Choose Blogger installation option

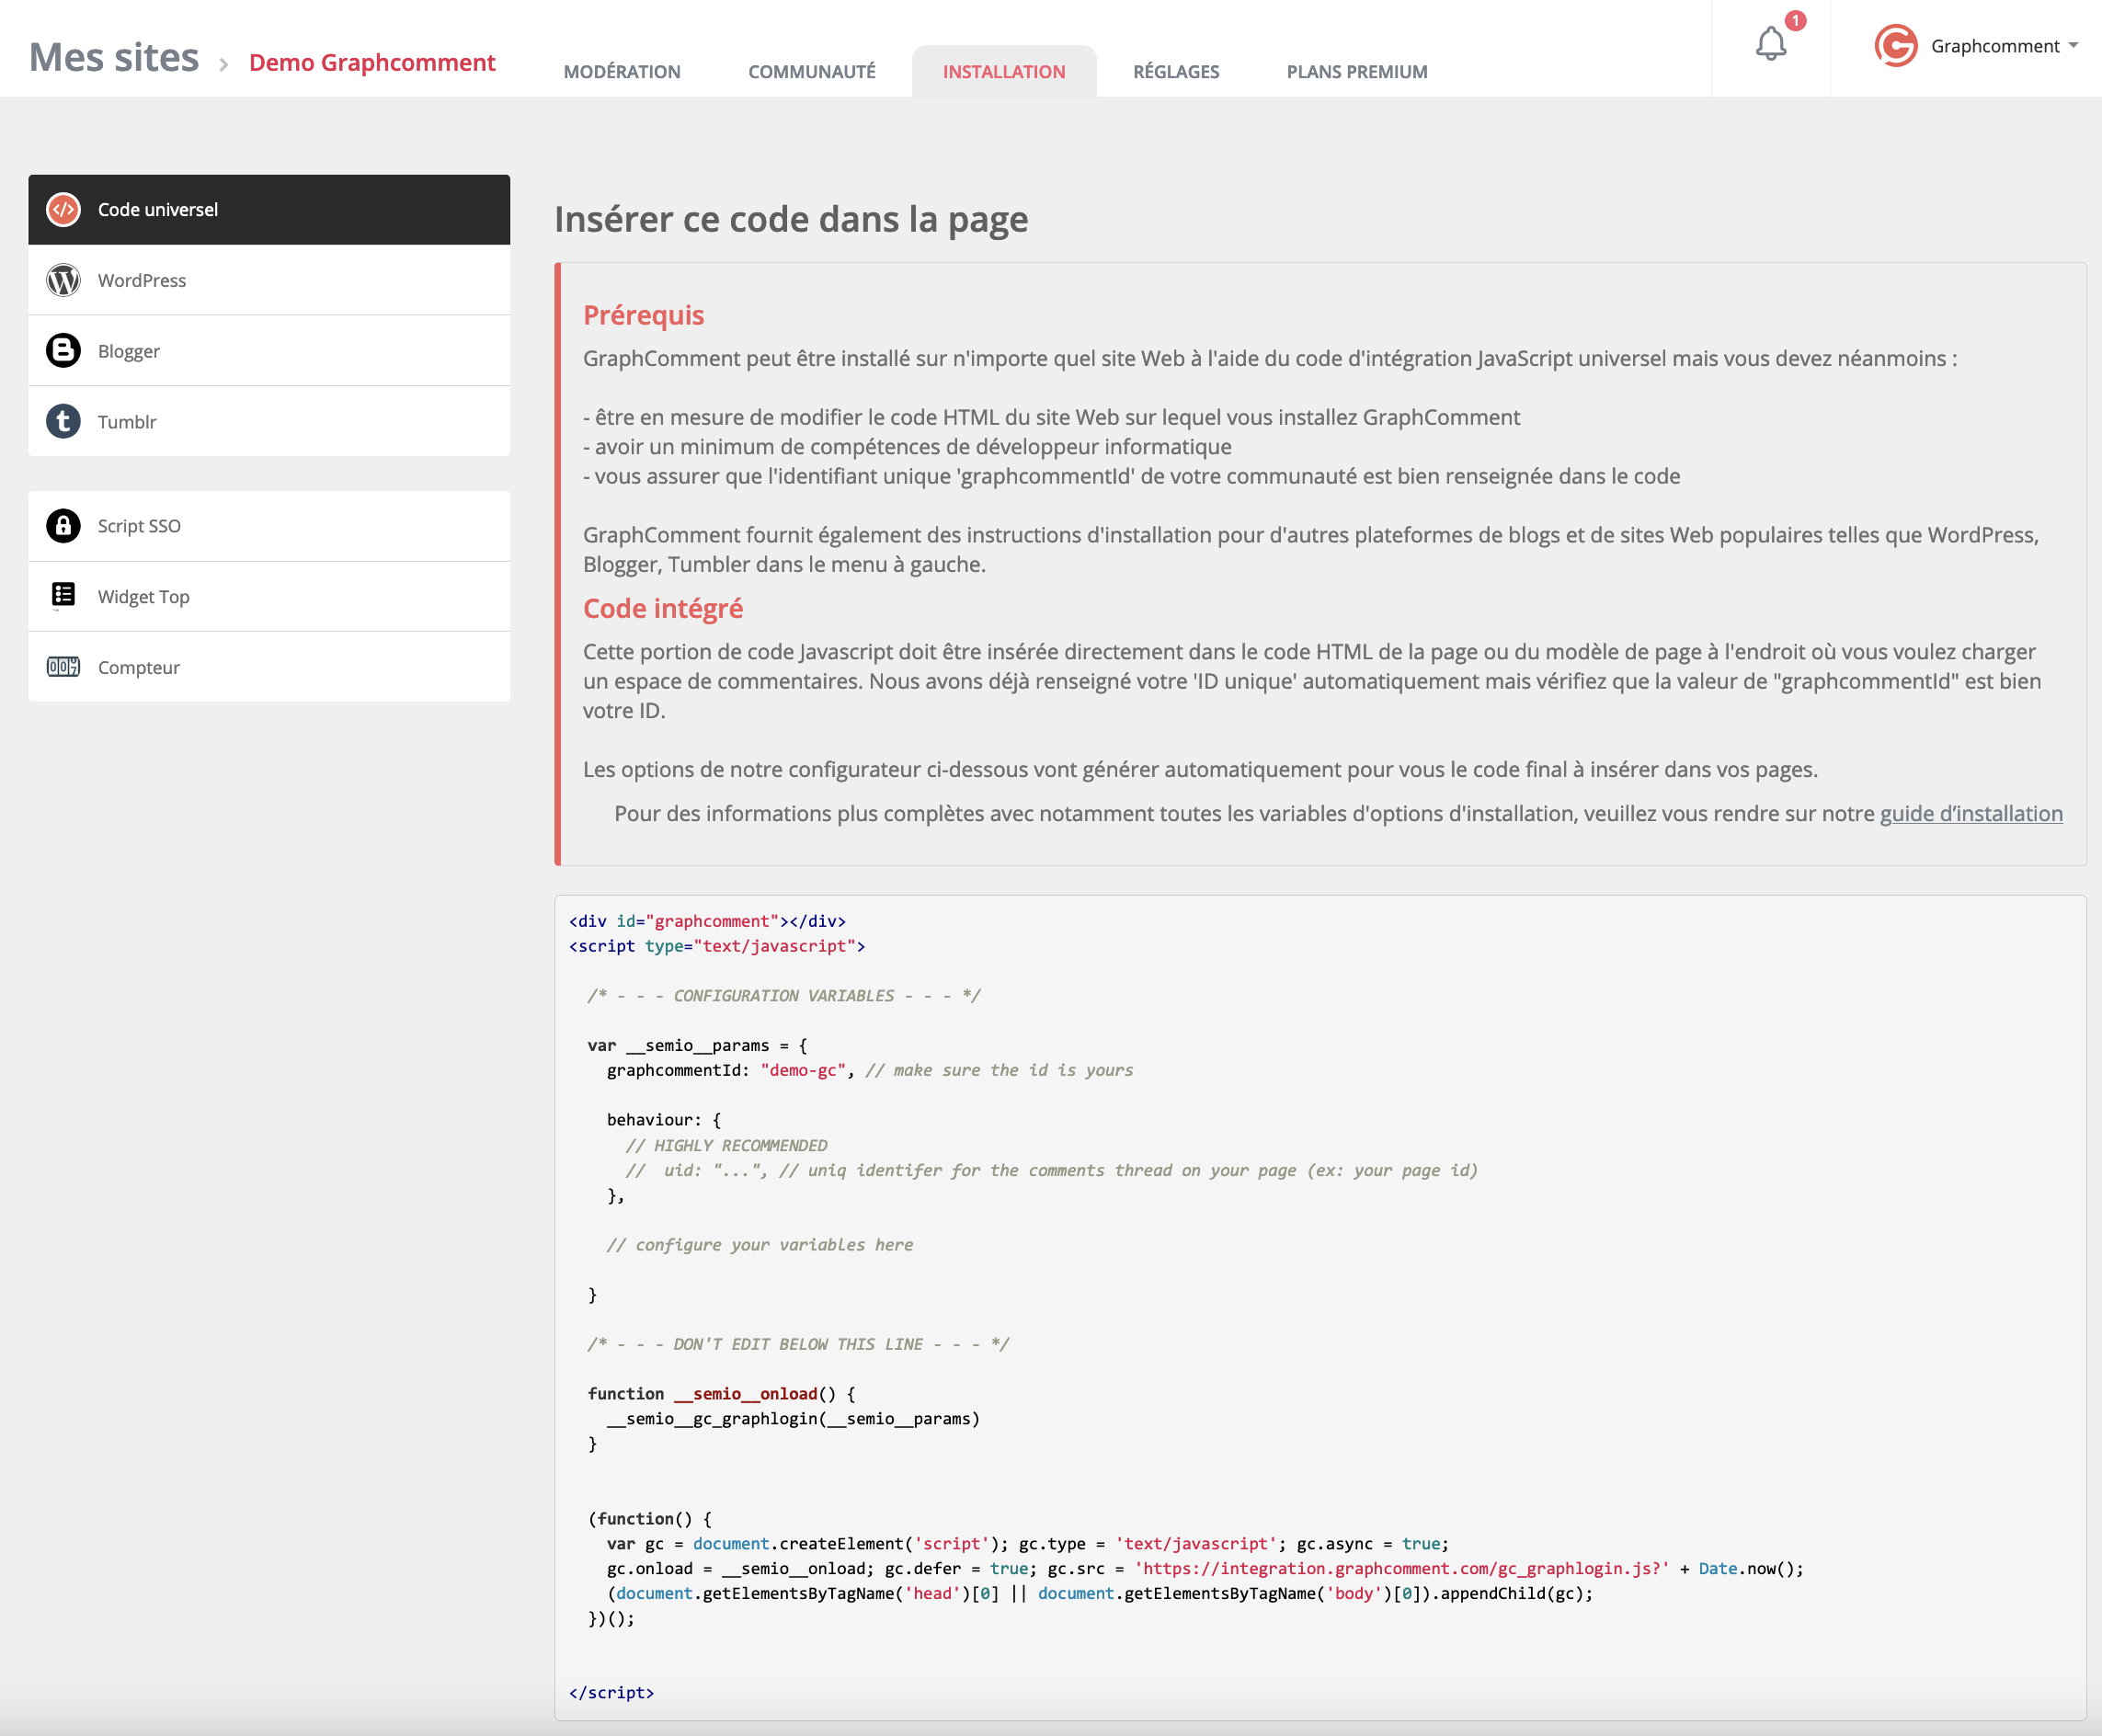tap(269, 351)
